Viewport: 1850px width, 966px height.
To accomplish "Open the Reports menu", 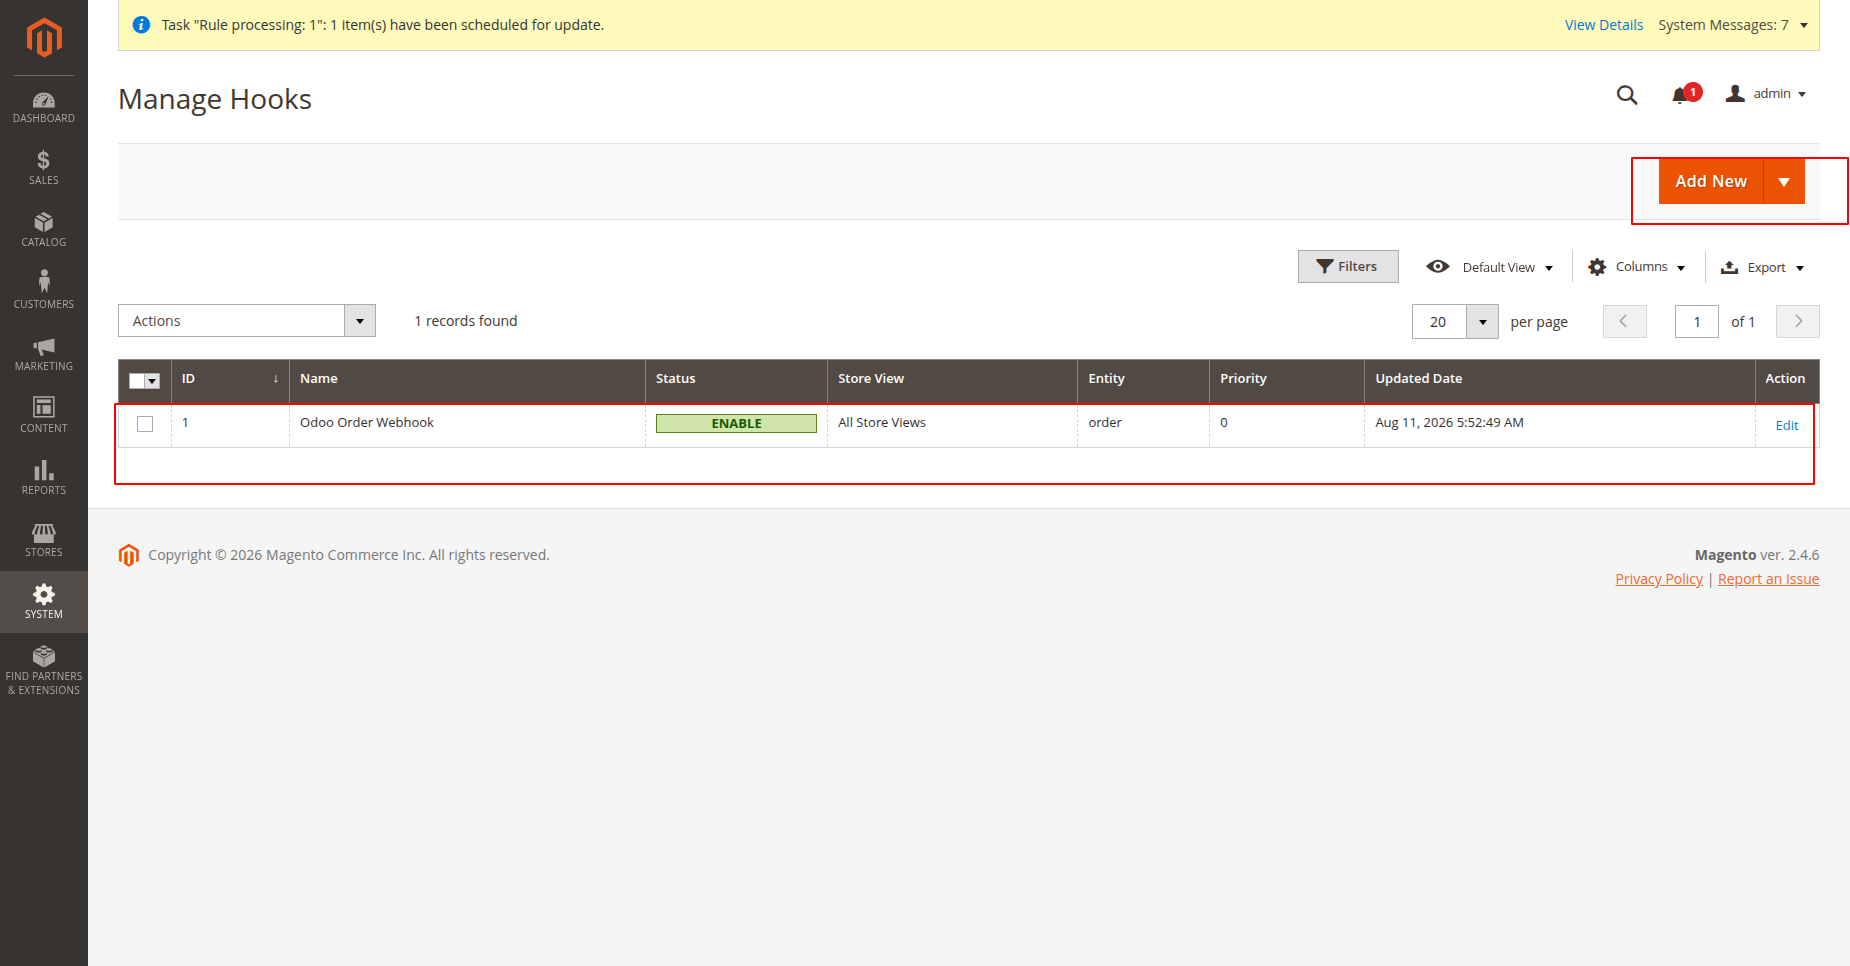I will coord(44,478).
